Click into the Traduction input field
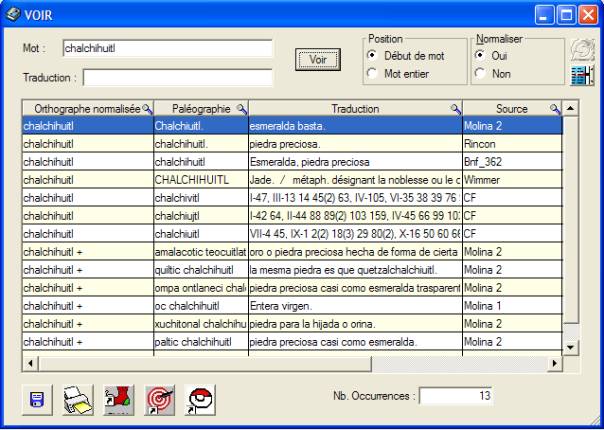This screenshot has height=430, width=604. tap(180, 76)
